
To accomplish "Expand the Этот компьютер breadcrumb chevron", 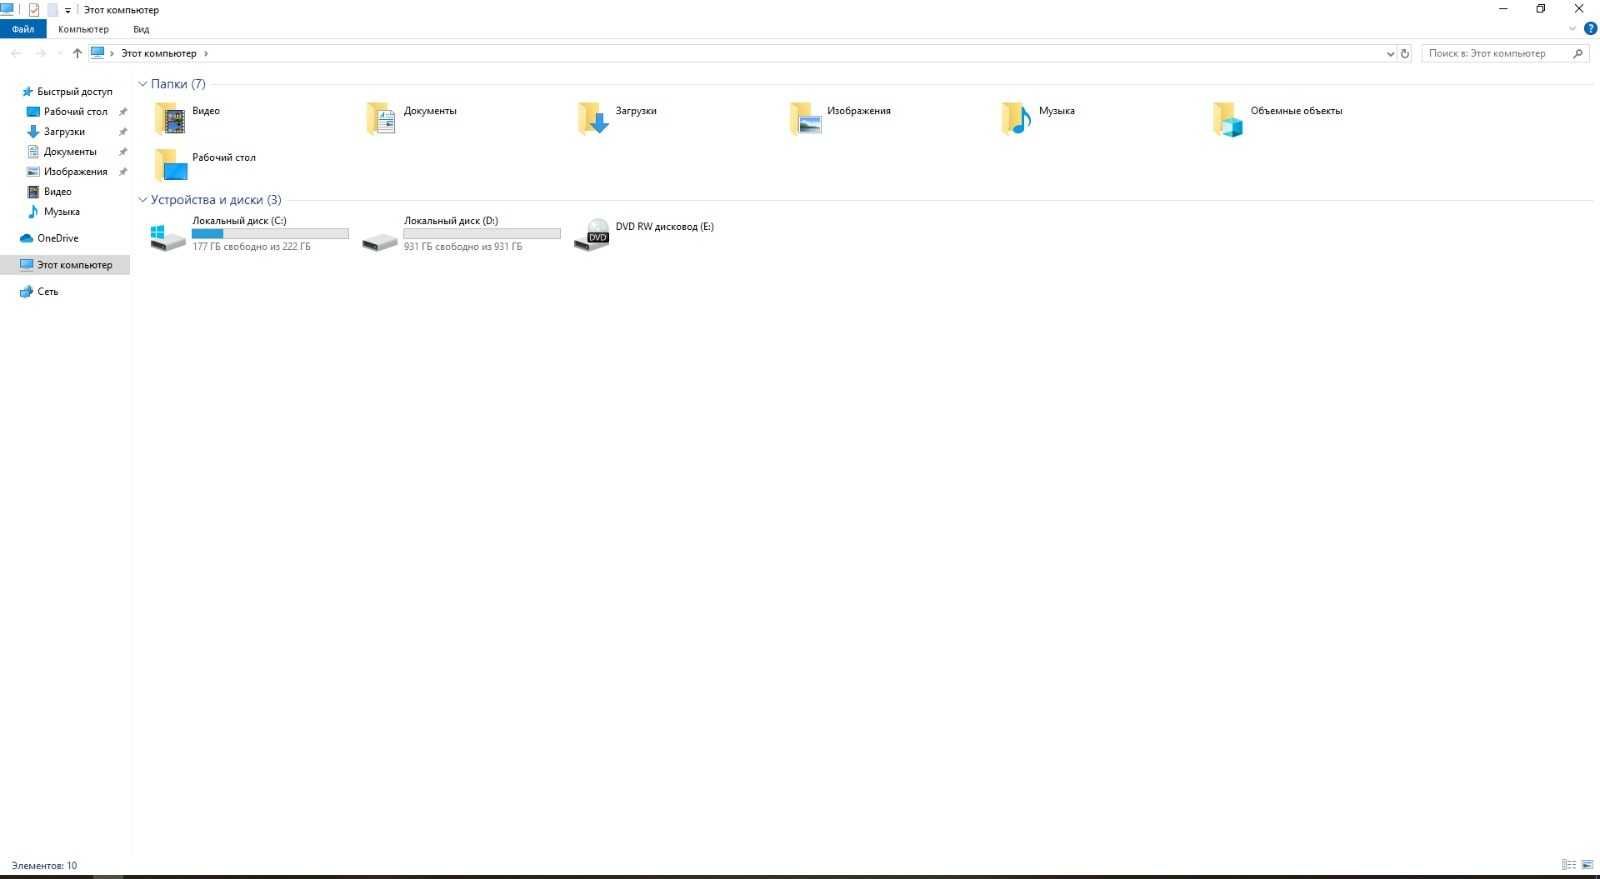I will 206,53.
